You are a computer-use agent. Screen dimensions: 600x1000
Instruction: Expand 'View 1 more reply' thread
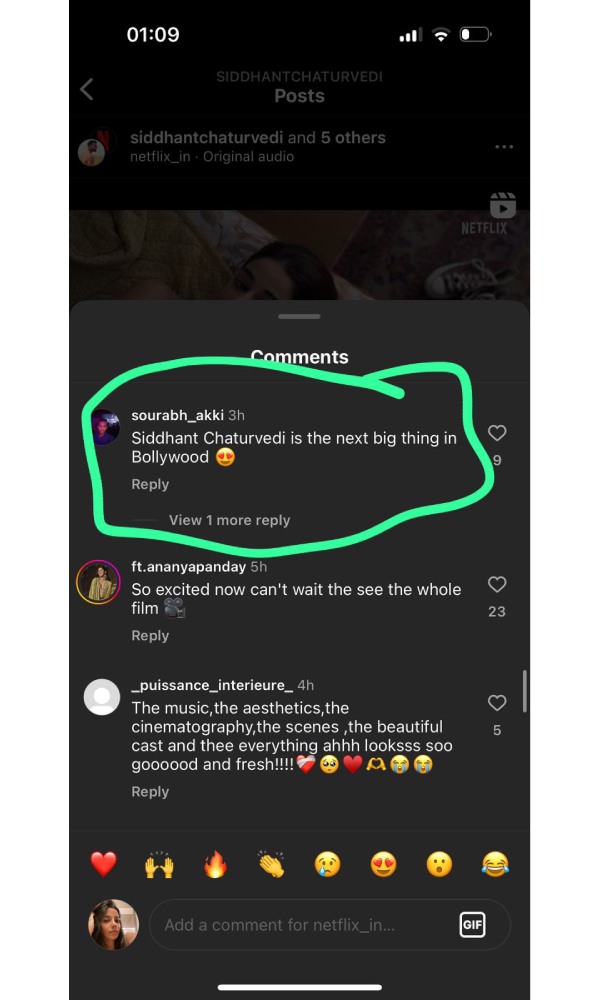(229, 520)
